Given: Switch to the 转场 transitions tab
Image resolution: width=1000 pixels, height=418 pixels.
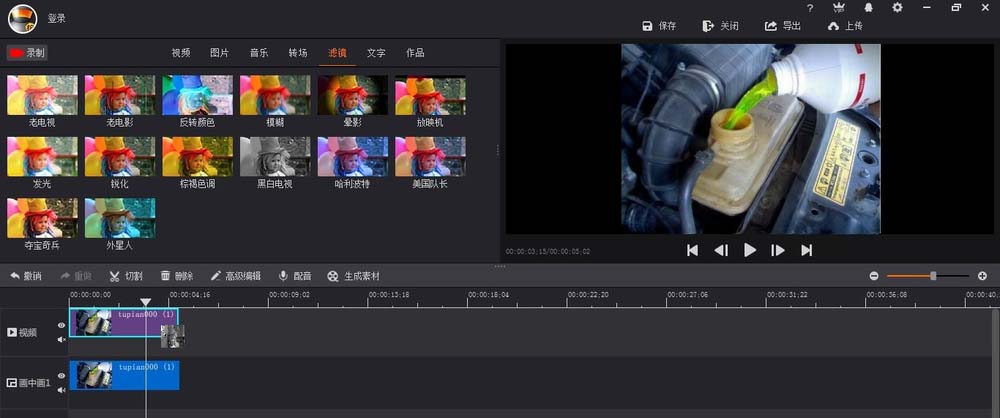Looking at the screenshot, I should click(x=298, y=53).
